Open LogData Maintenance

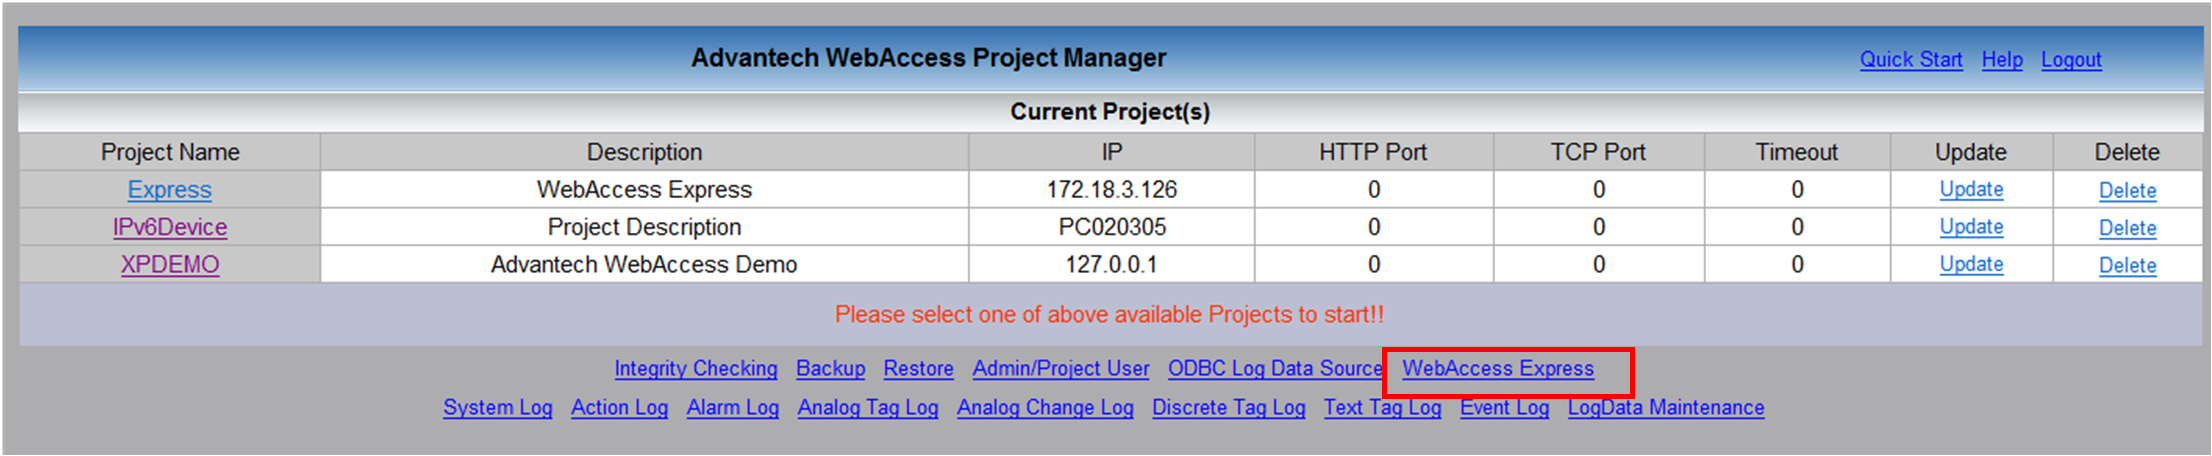click(1665, 408)
